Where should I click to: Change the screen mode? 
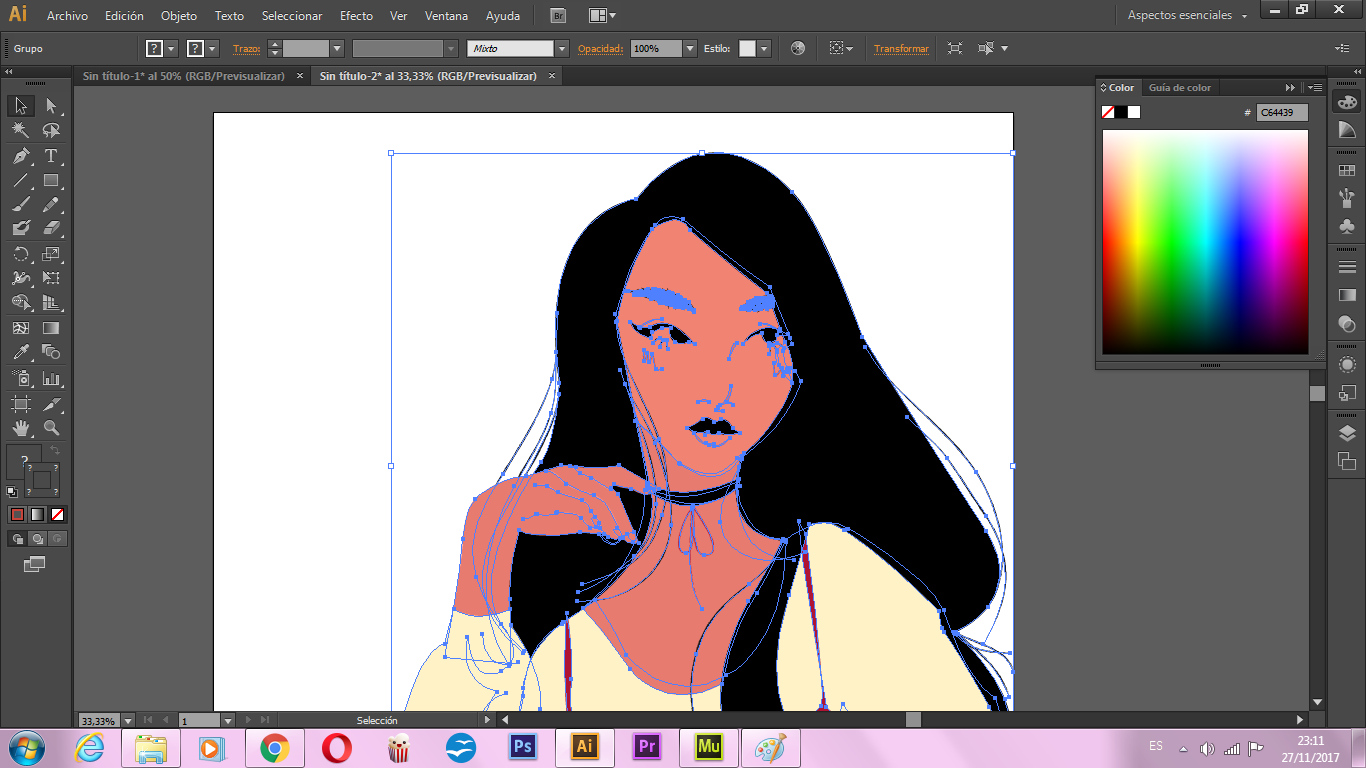point(35,565)
